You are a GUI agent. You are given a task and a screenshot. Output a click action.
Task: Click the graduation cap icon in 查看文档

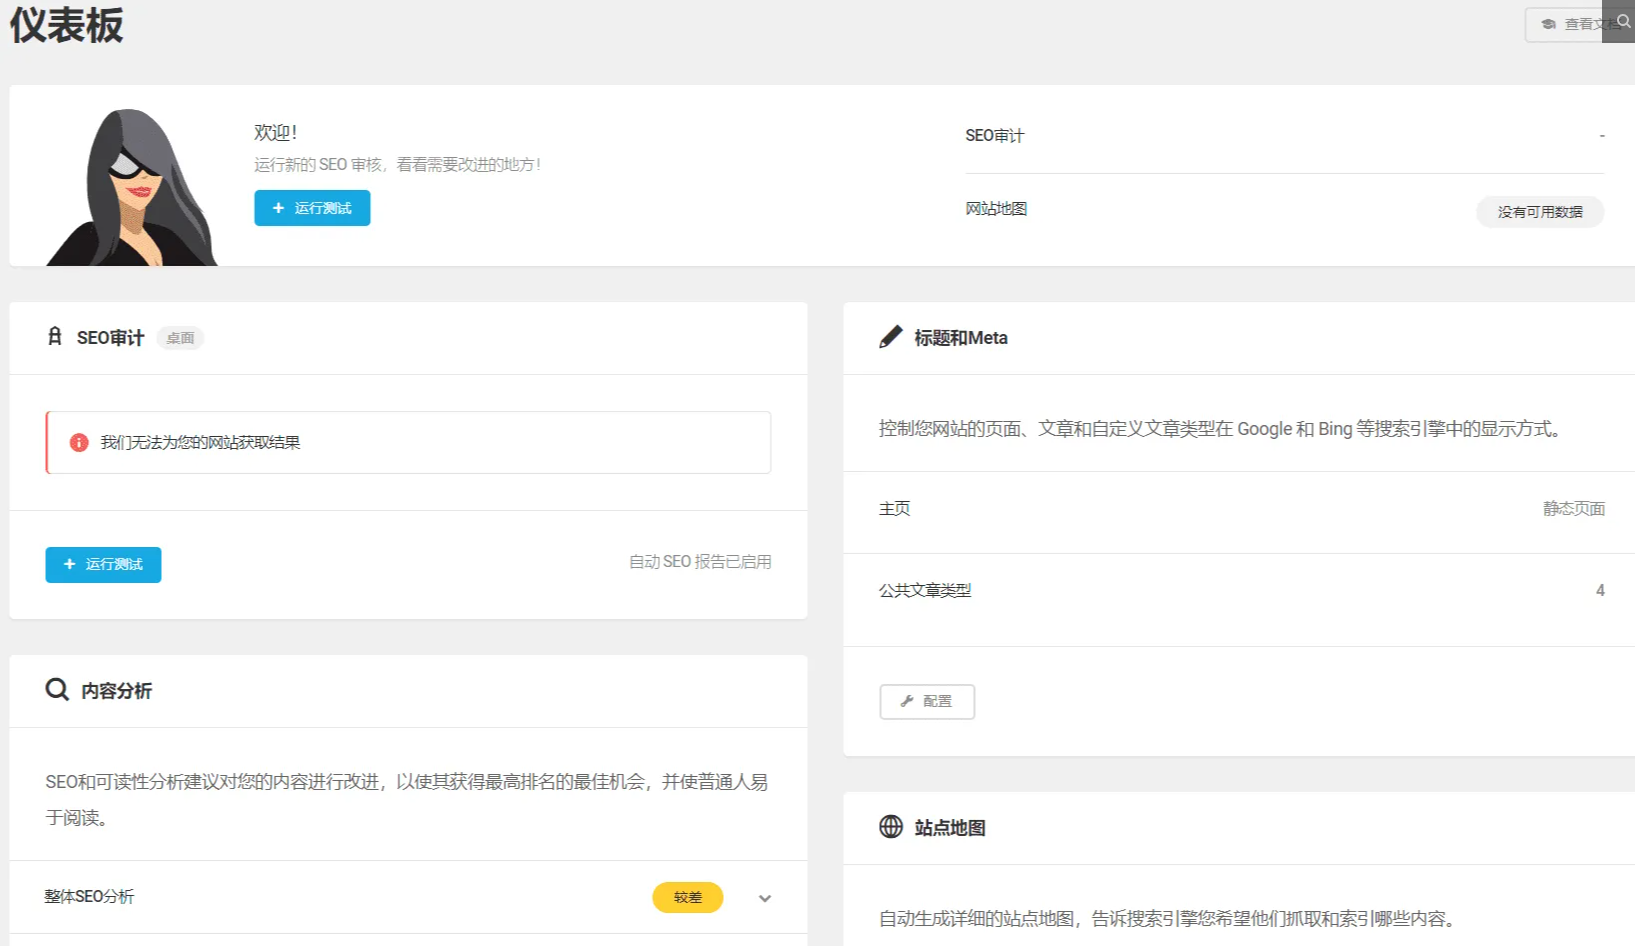(1548, 24)
